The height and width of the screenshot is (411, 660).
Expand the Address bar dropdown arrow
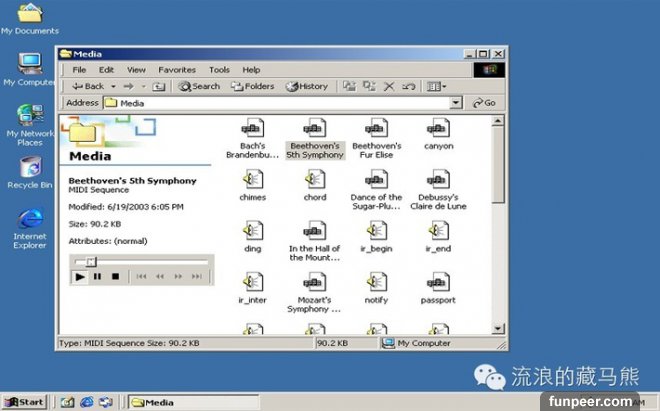[456, 103]
